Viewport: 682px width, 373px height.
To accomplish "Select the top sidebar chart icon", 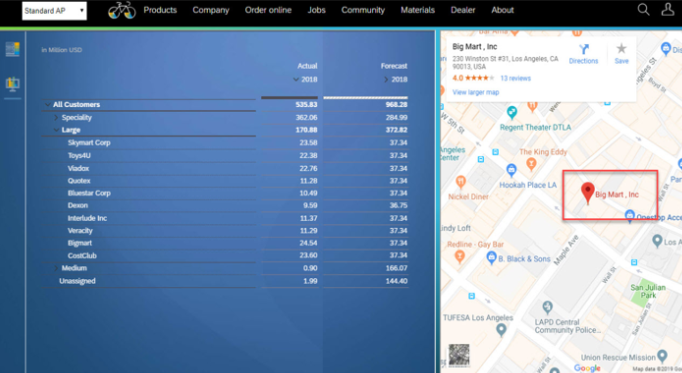I will (x=13, y=49).
